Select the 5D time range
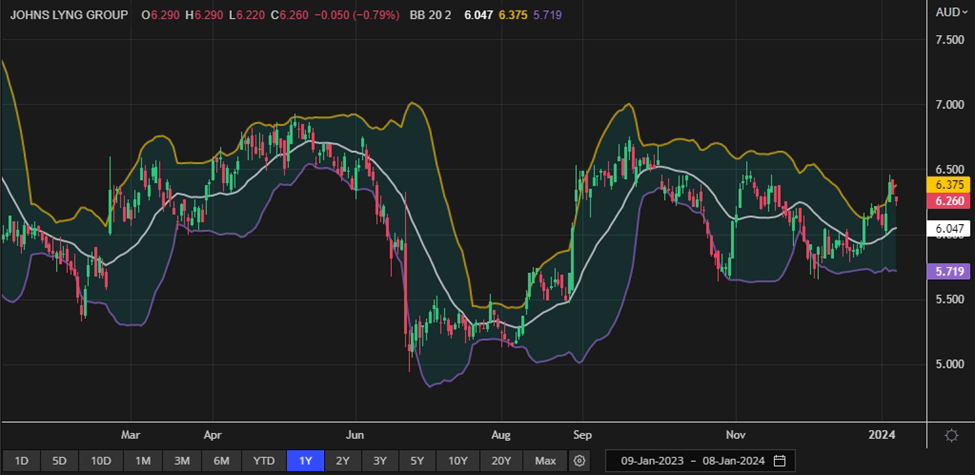975x475 pixels. point(59,461)
